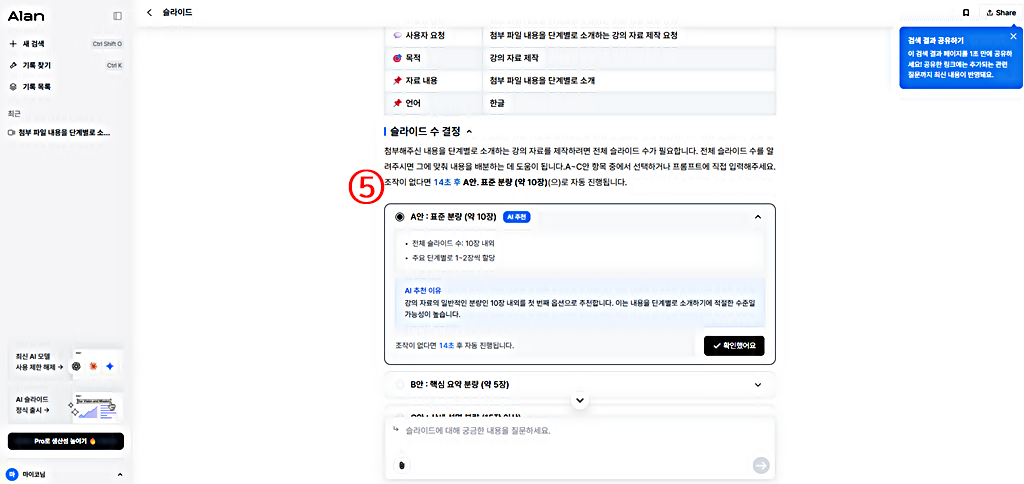Open the AI 슬라이드 정식 출시 banner

pos(65,404)
